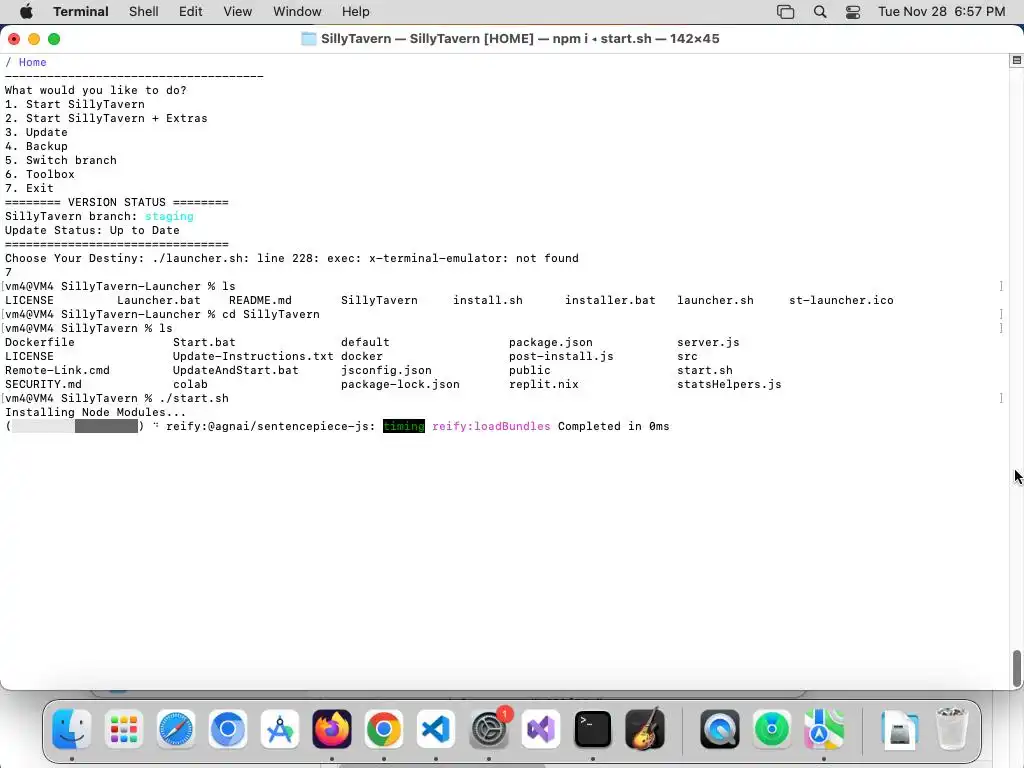Launch Safari from the dock

coord(176,729)
